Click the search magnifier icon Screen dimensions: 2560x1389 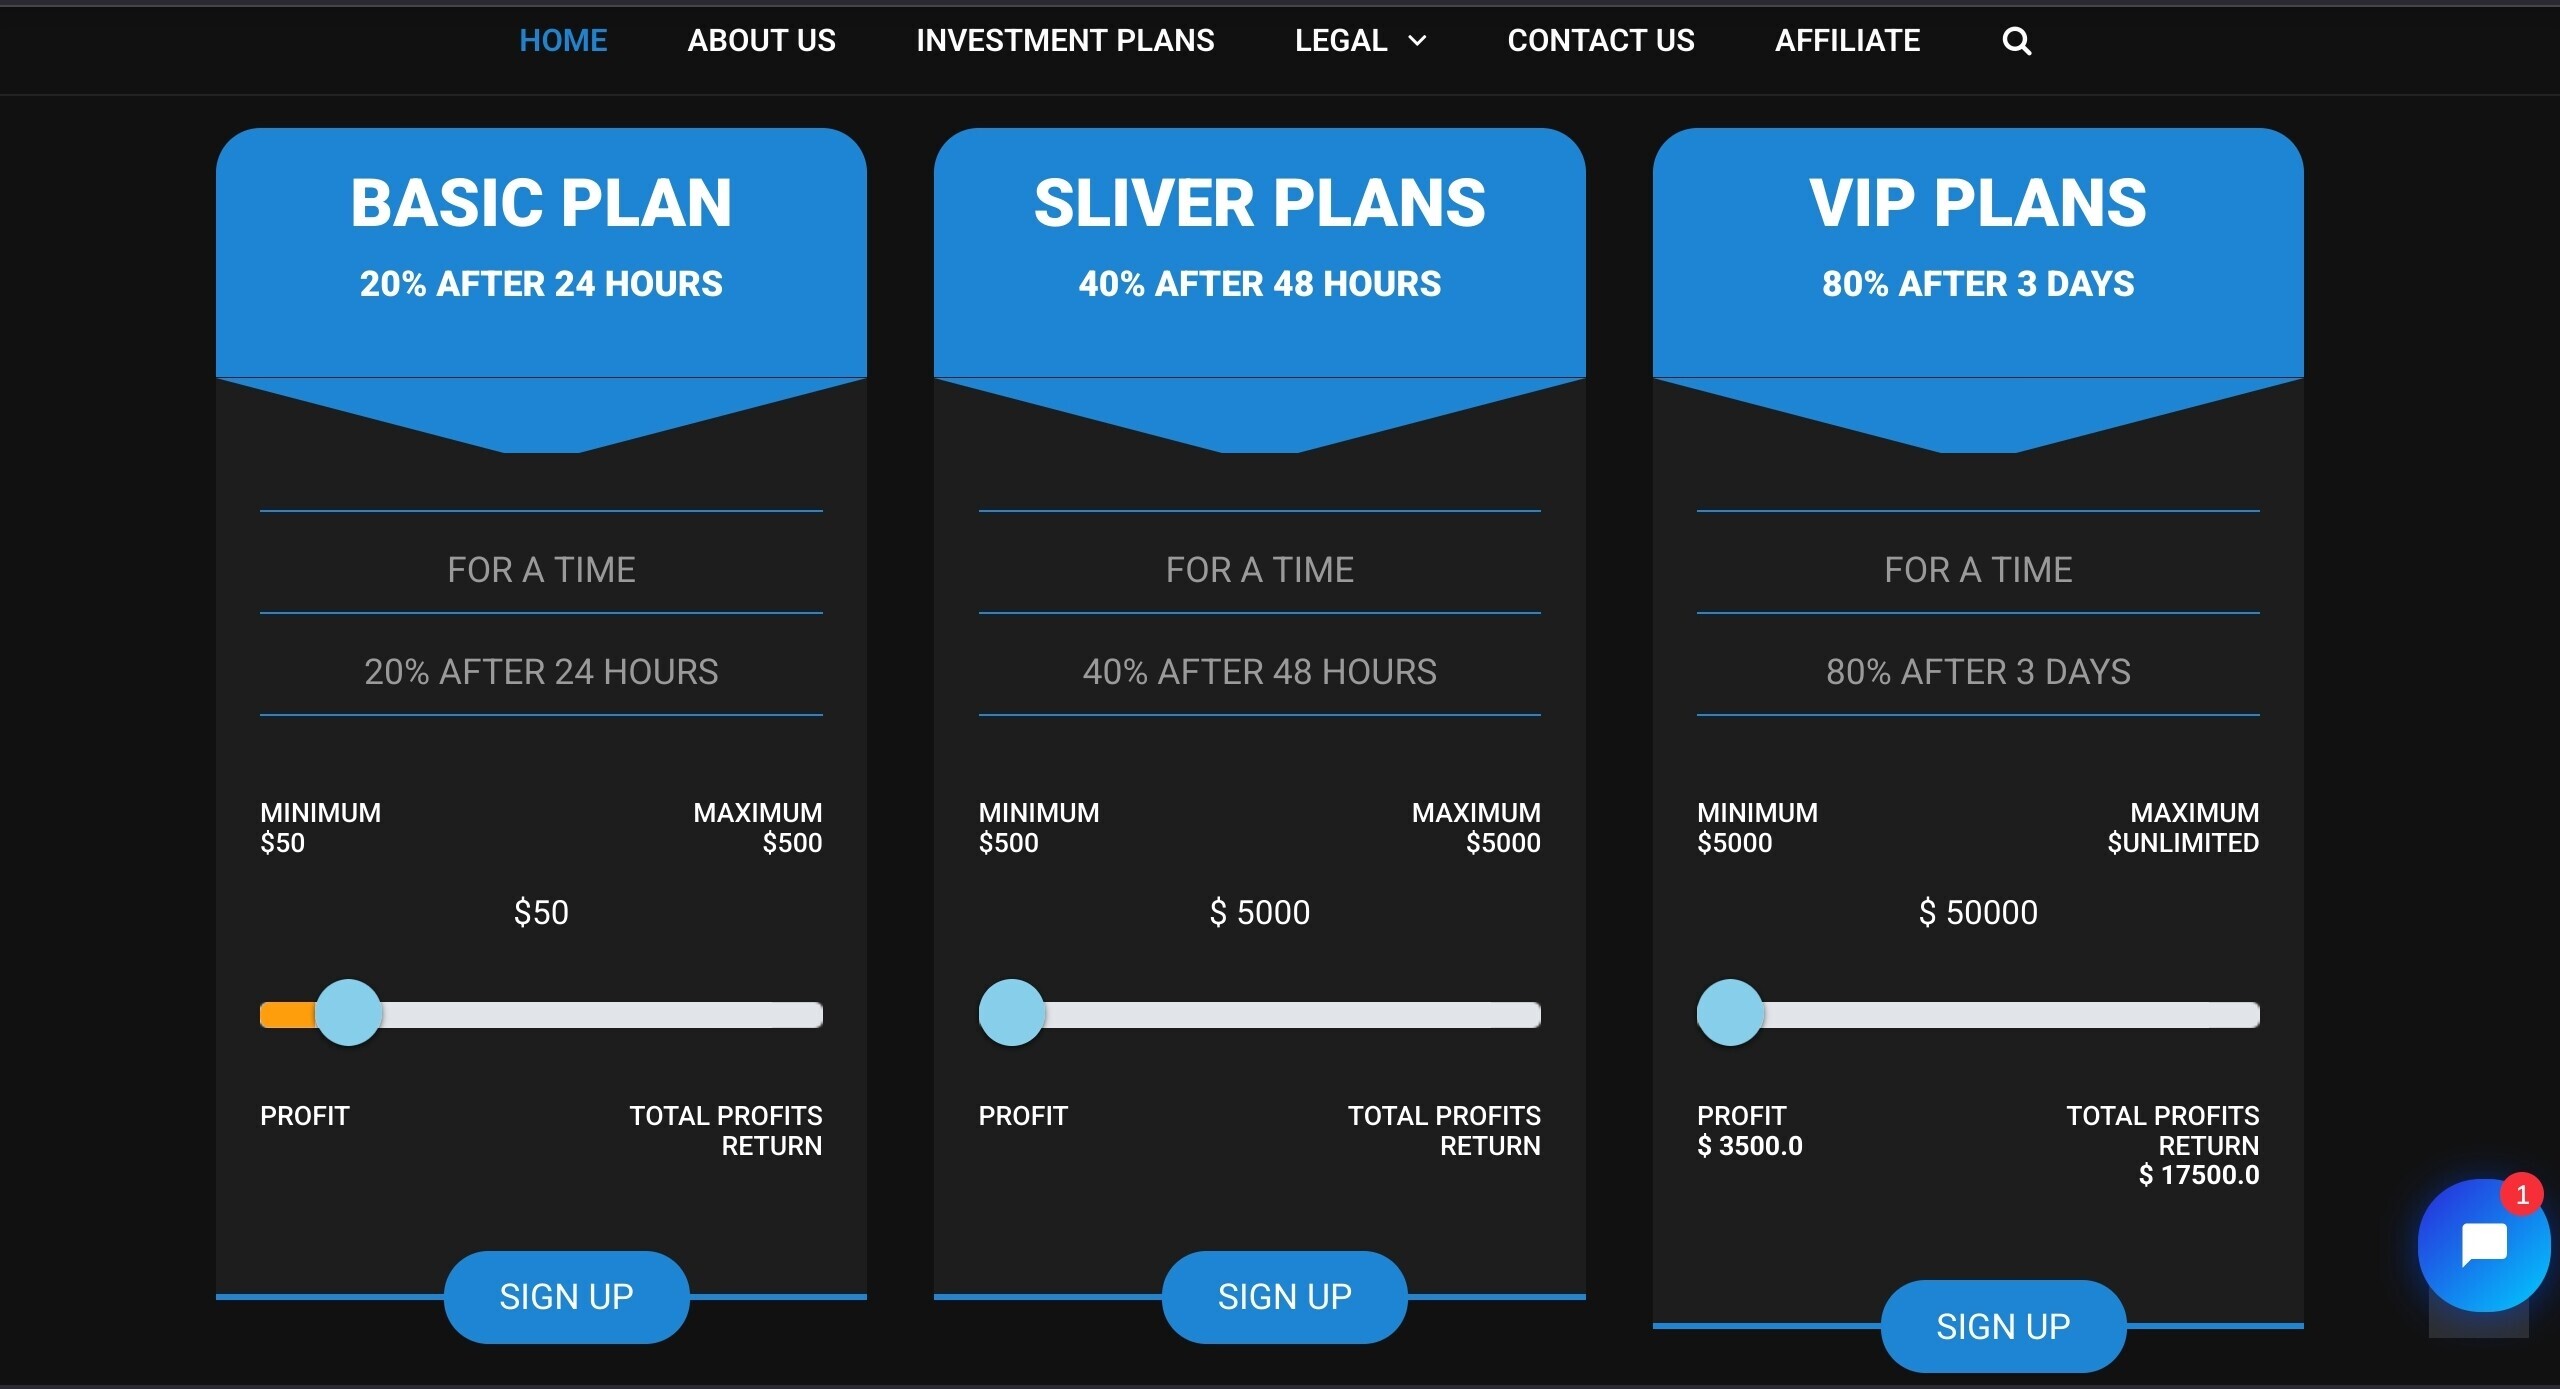coord(2016,41)
